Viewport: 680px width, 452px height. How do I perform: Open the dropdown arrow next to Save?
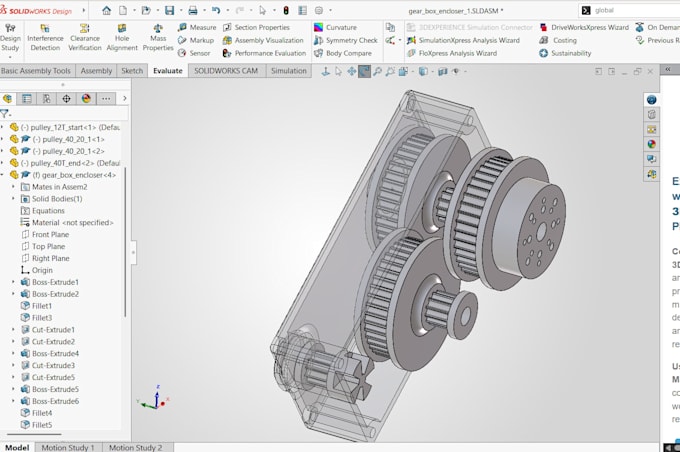(x=181, y=10)
